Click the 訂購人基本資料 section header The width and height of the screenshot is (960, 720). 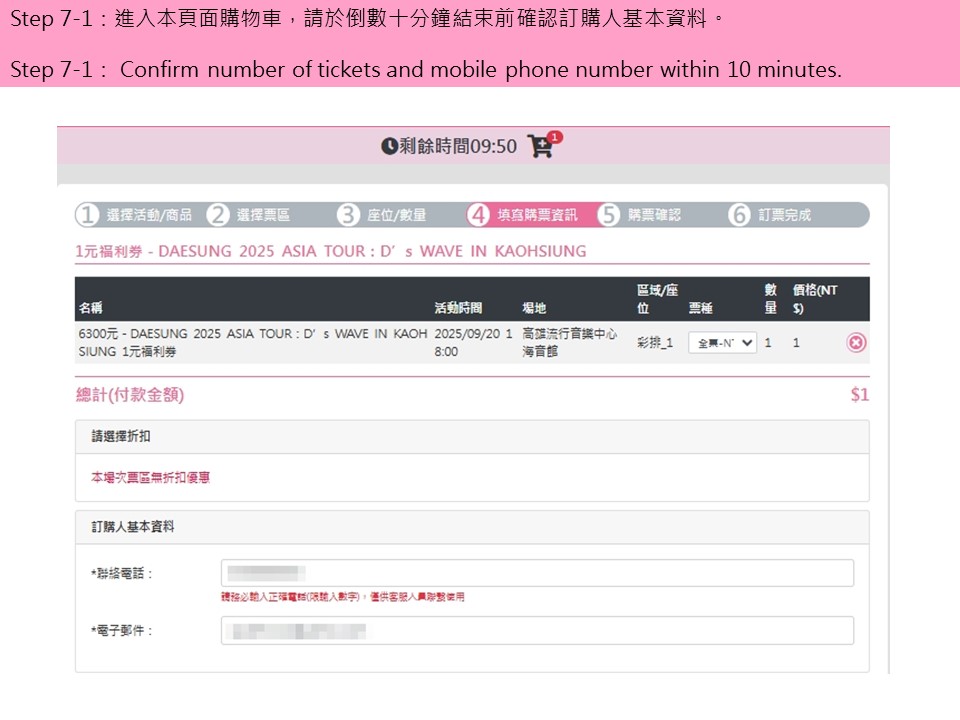pyautogui.click(x=133, y=526)
